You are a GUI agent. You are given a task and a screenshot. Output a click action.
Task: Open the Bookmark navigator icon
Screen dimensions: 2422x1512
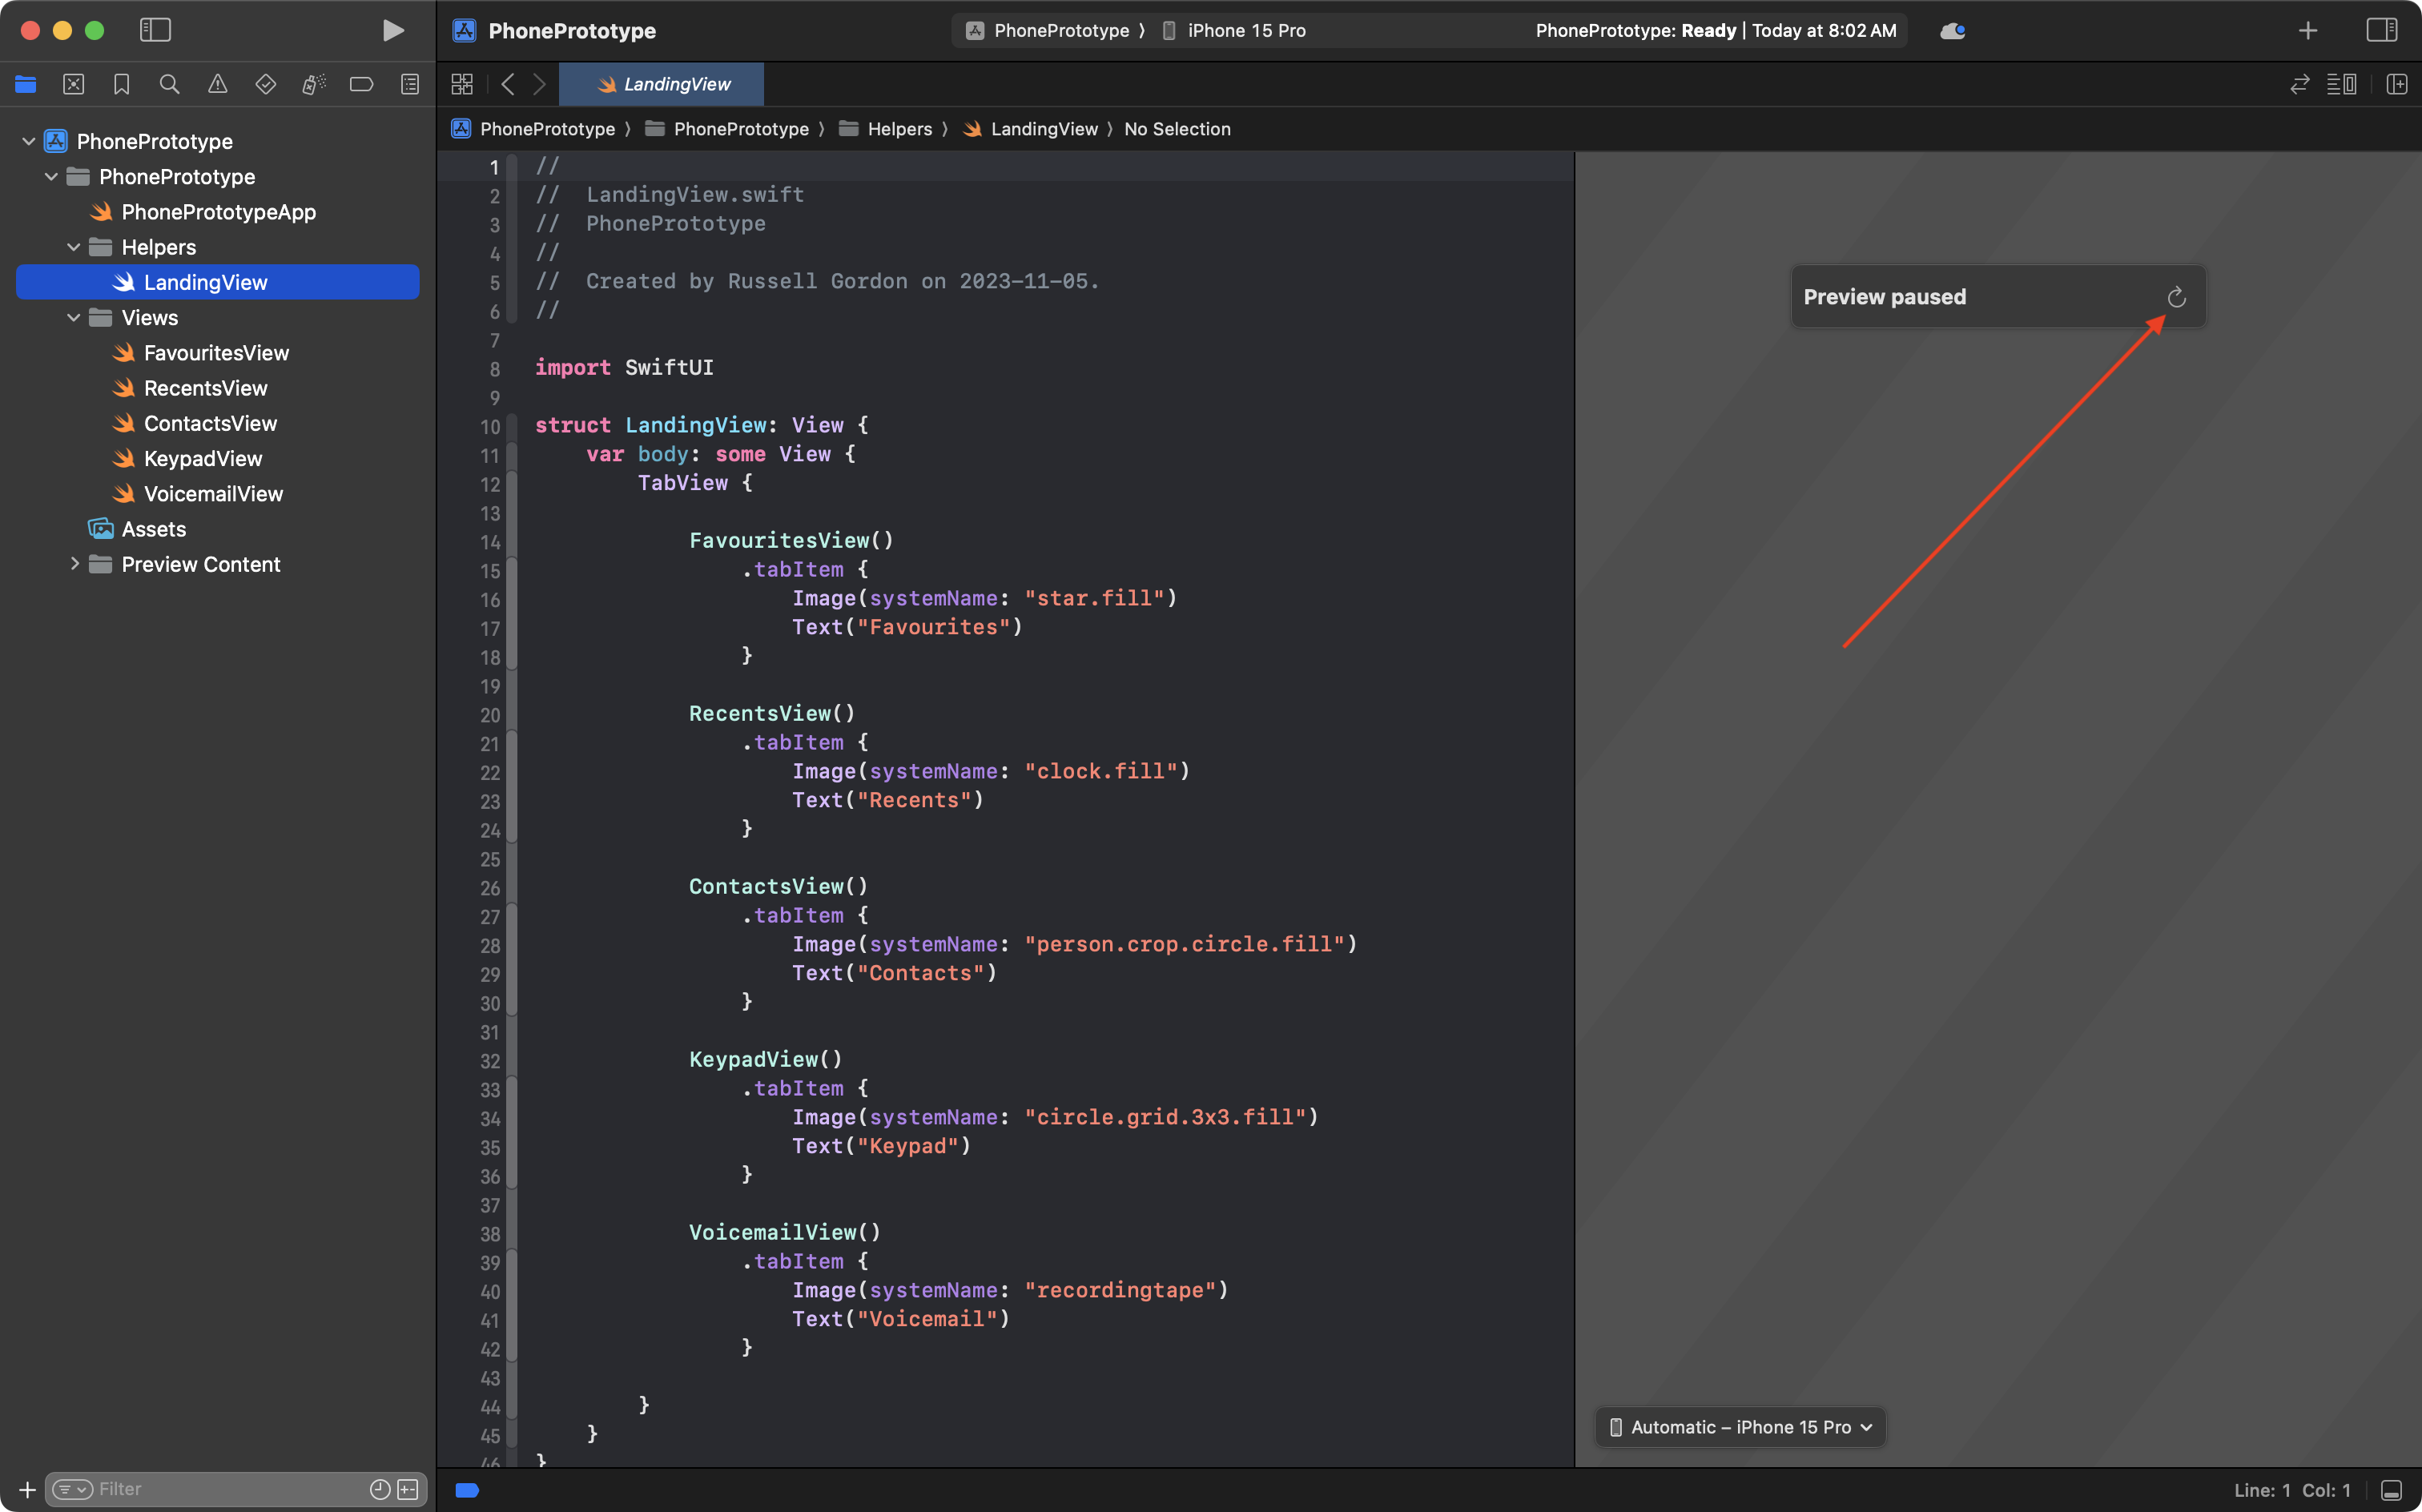pos(121,84)
